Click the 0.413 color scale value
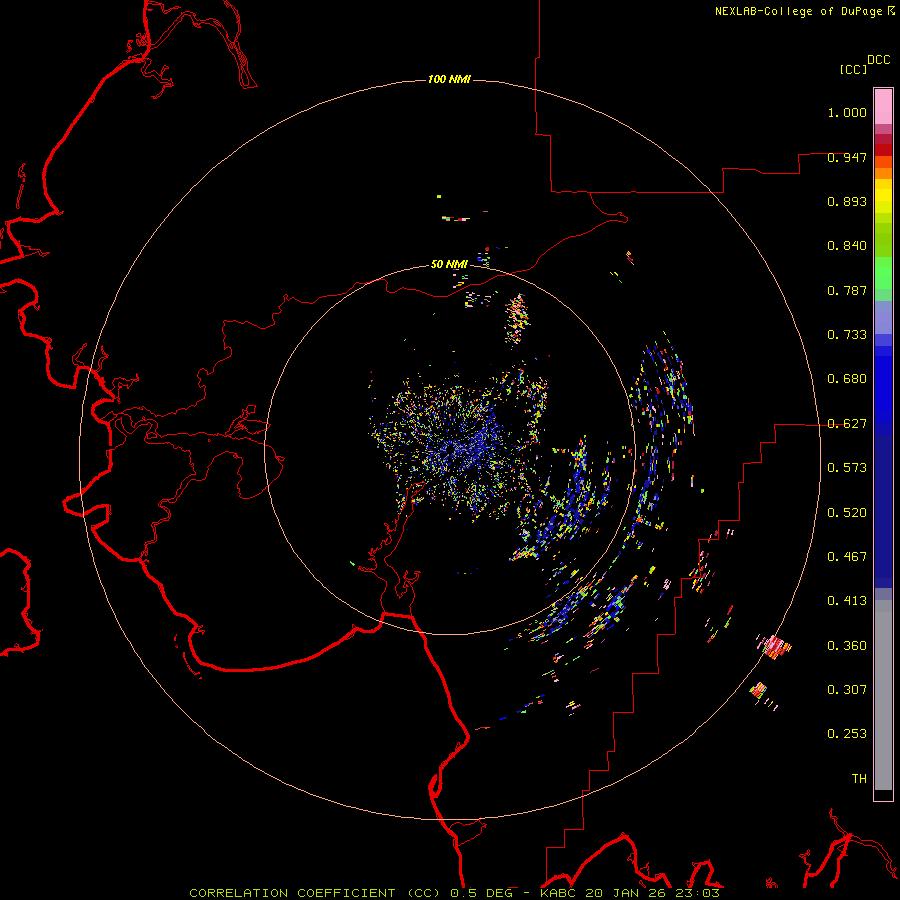The width and height of the screenshot is (900, 900). 847,601
